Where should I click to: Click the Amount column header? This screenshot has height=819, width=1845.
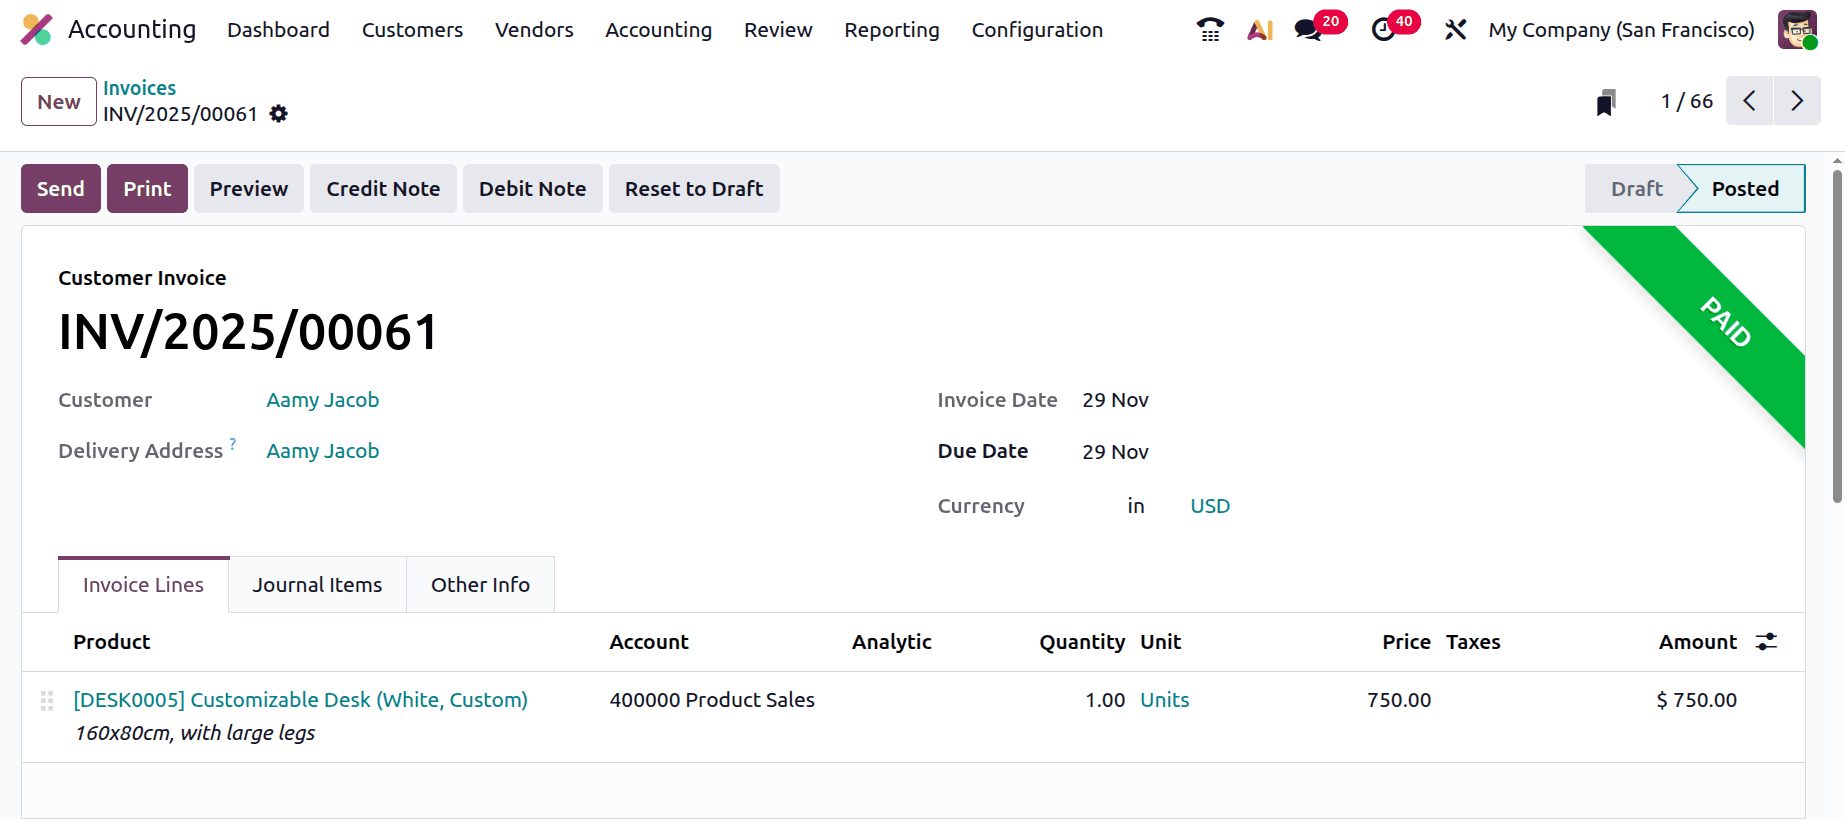1697,642
